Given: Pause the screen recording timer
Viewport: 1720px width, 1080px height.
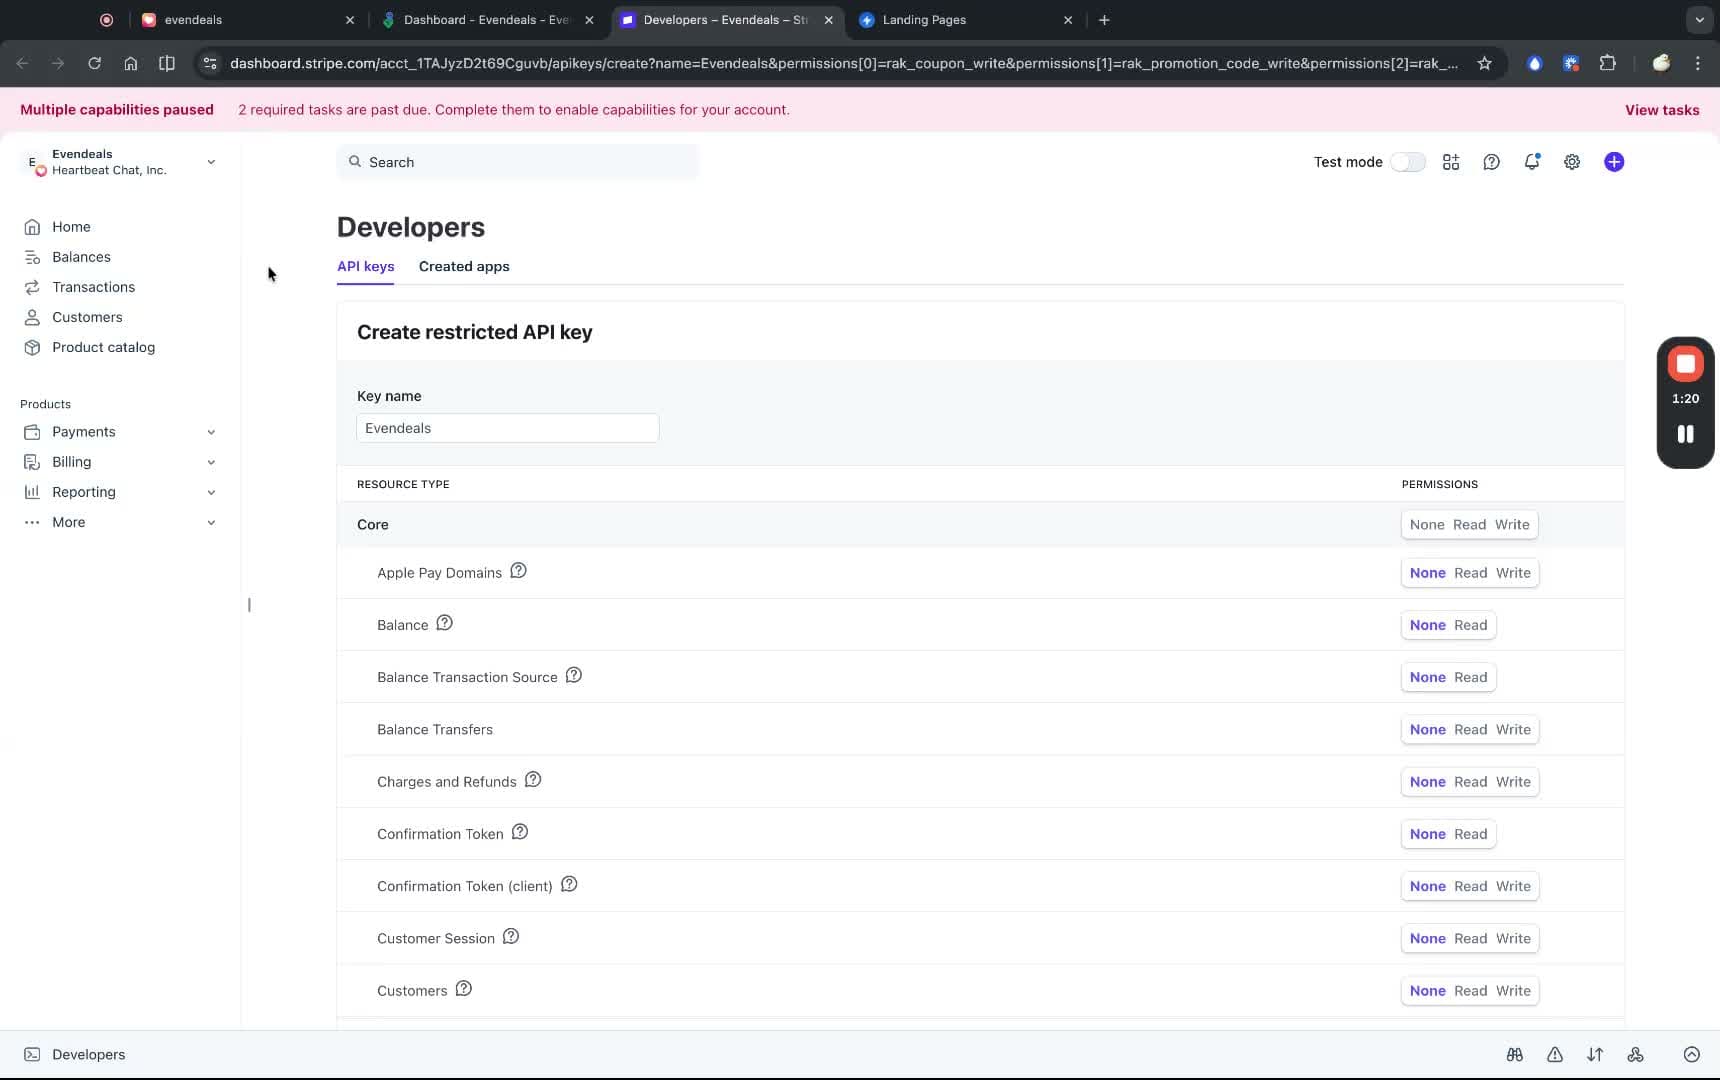Looking at the screenshot, I should coord(1685,434).
